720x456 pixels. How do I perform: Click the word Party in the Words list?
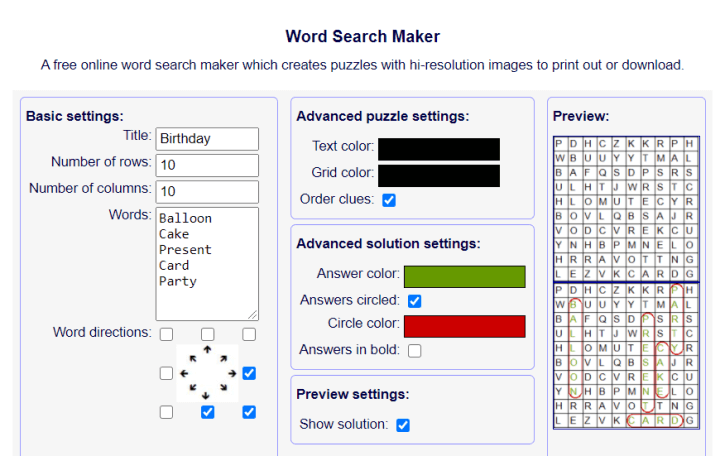pos(178,281)
